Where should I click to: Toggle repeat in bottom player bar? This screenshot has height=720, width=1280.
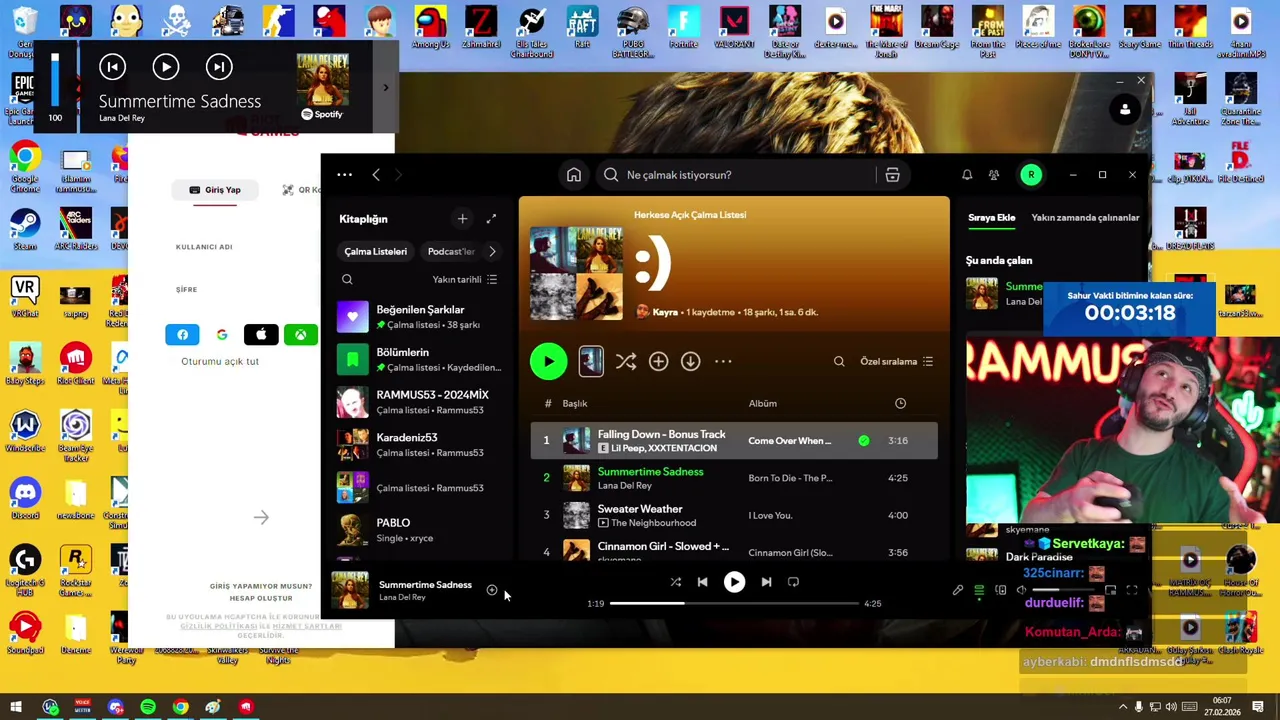point(793,582)
